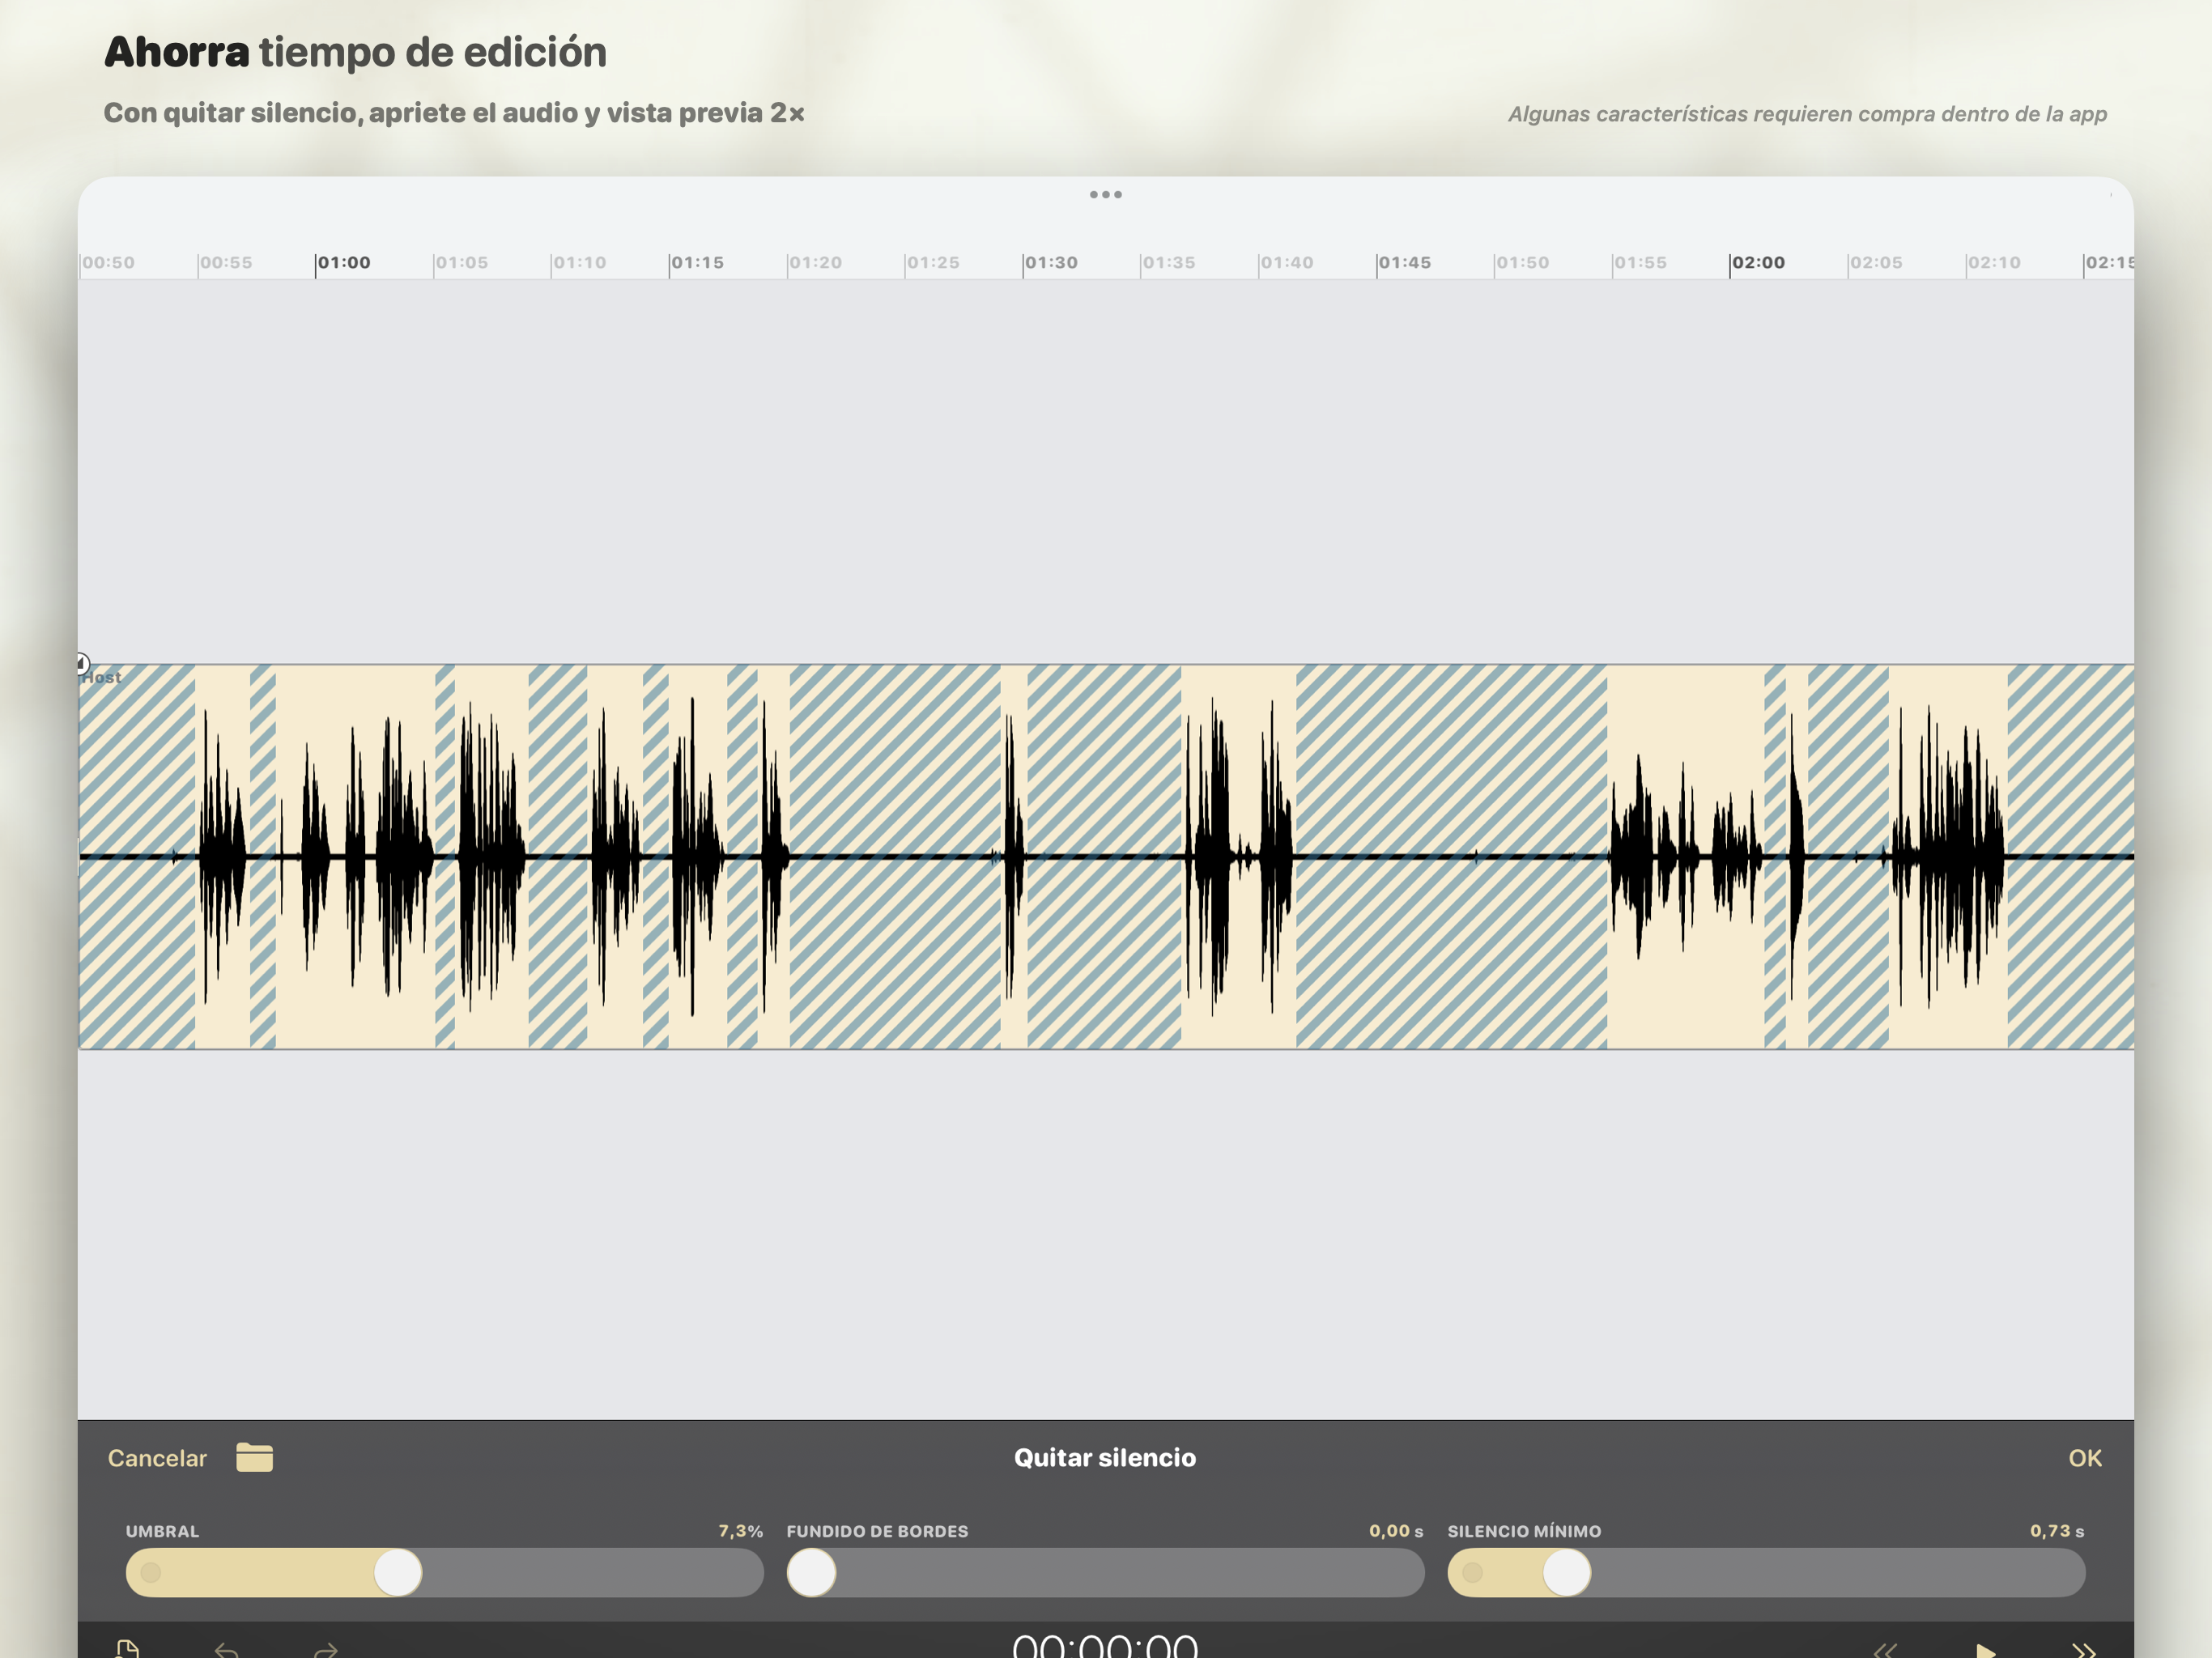
Task: Click the FUNDIDO DE BORDES label
Action: click(x=877, y=1531)
